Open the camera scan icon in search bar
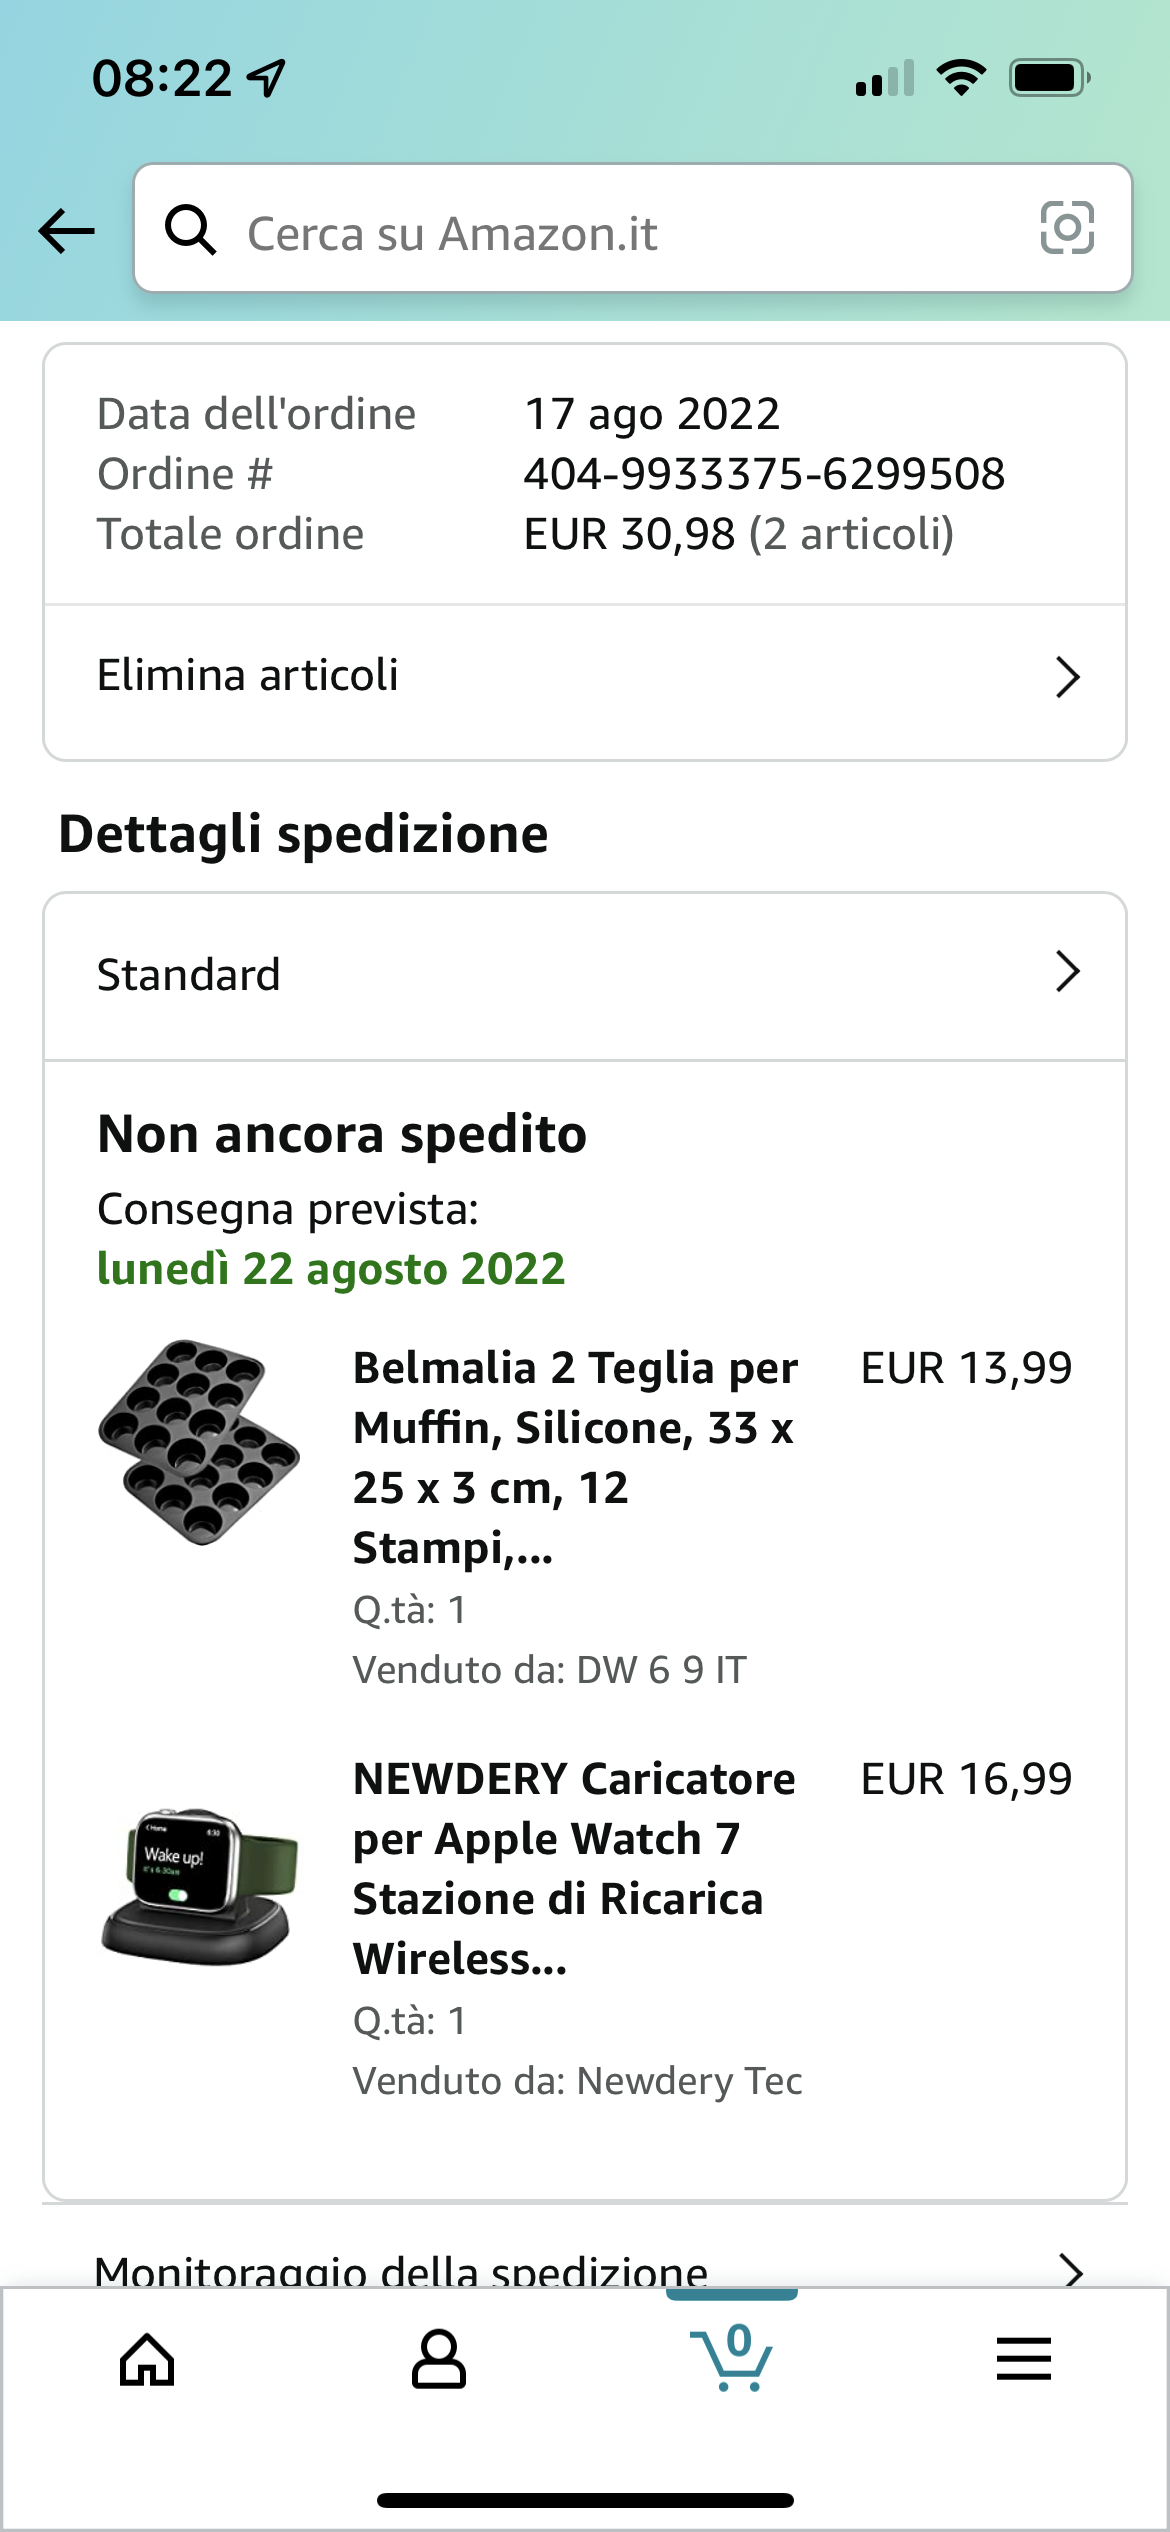This screenshot has width=1170, height=2532. click(x=1067, y=228)
